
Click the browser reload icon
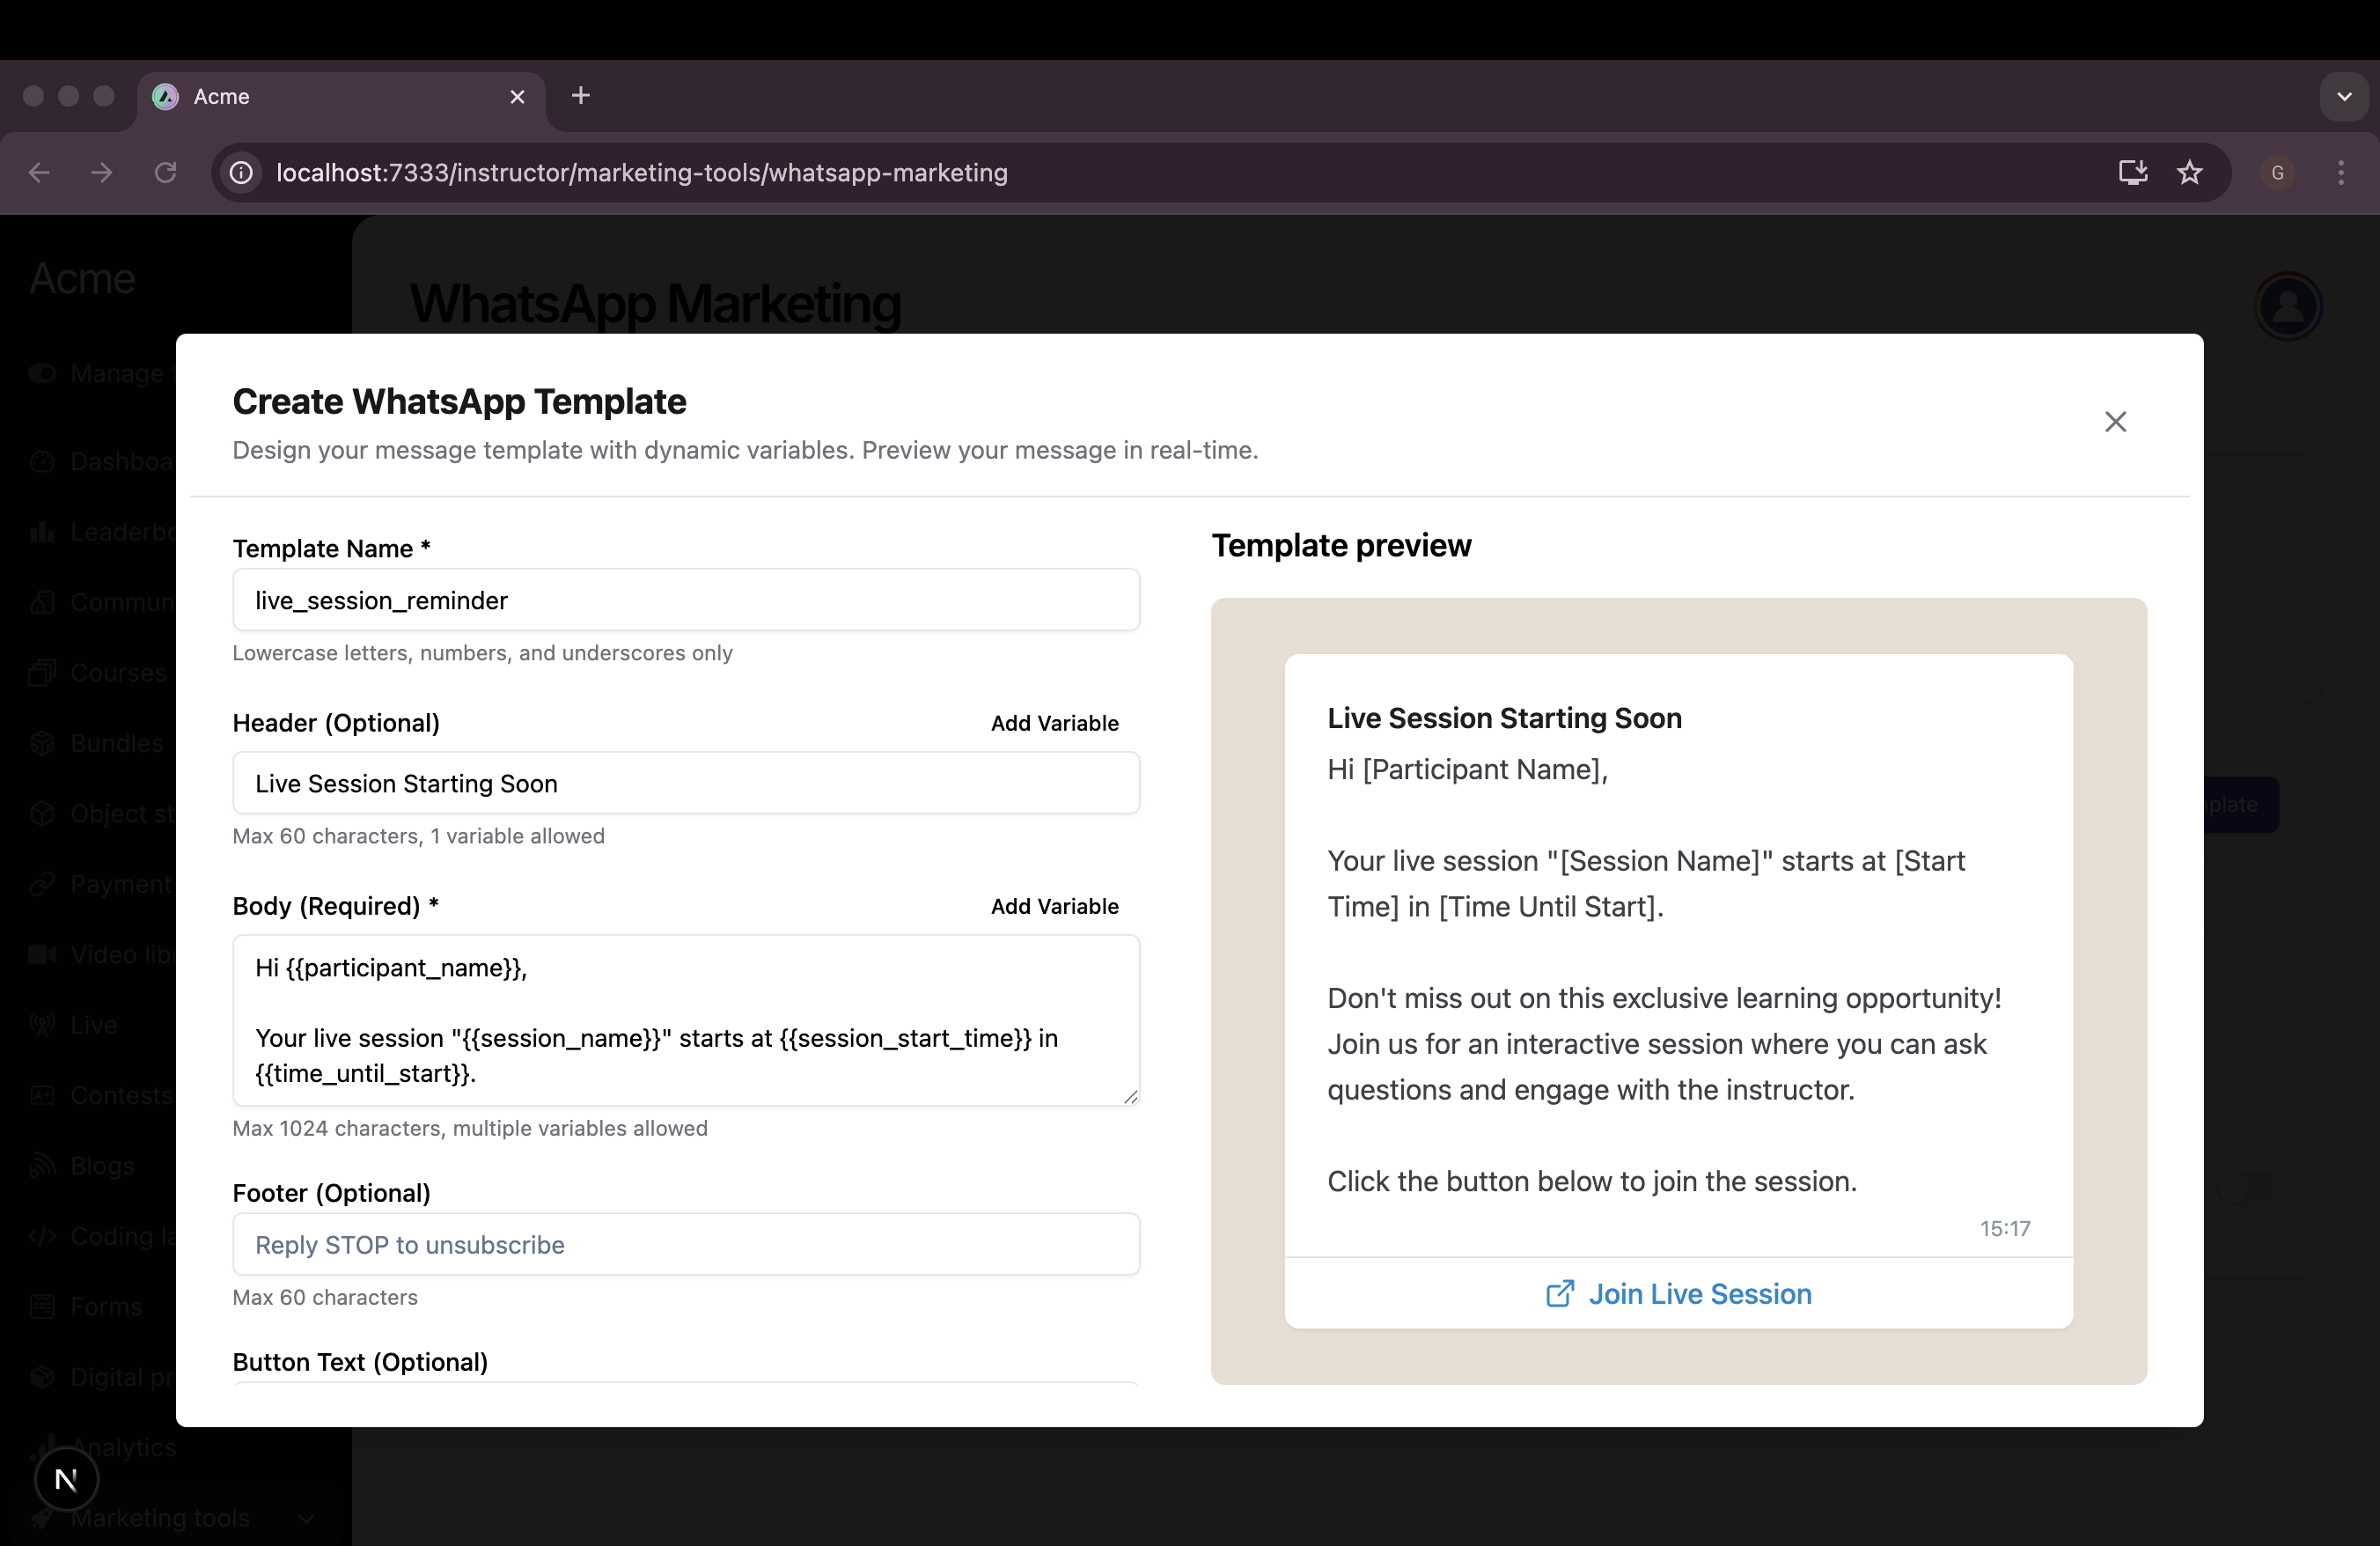coord(166,172)
